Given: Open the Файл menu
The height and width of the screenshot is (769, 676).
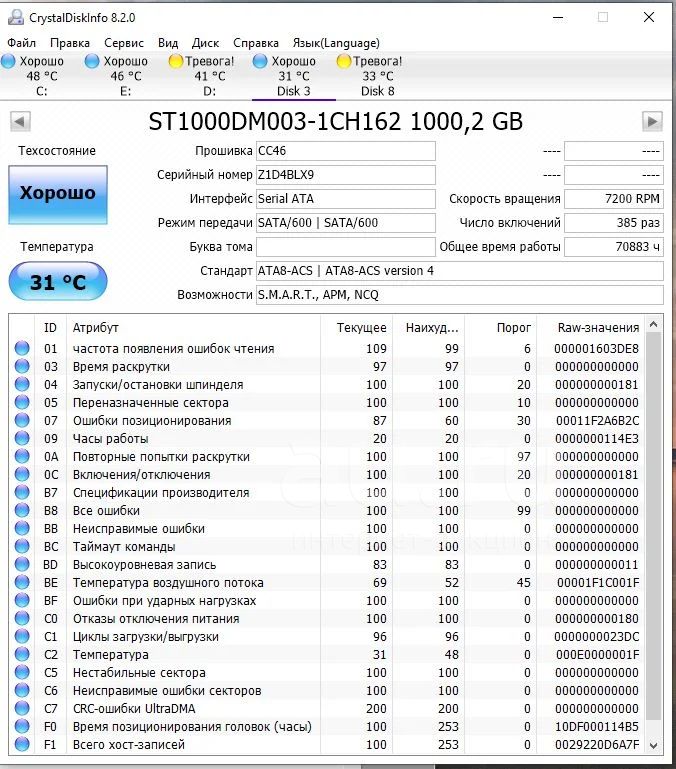Looking at the screenshot, I should (x=21, y=43).
